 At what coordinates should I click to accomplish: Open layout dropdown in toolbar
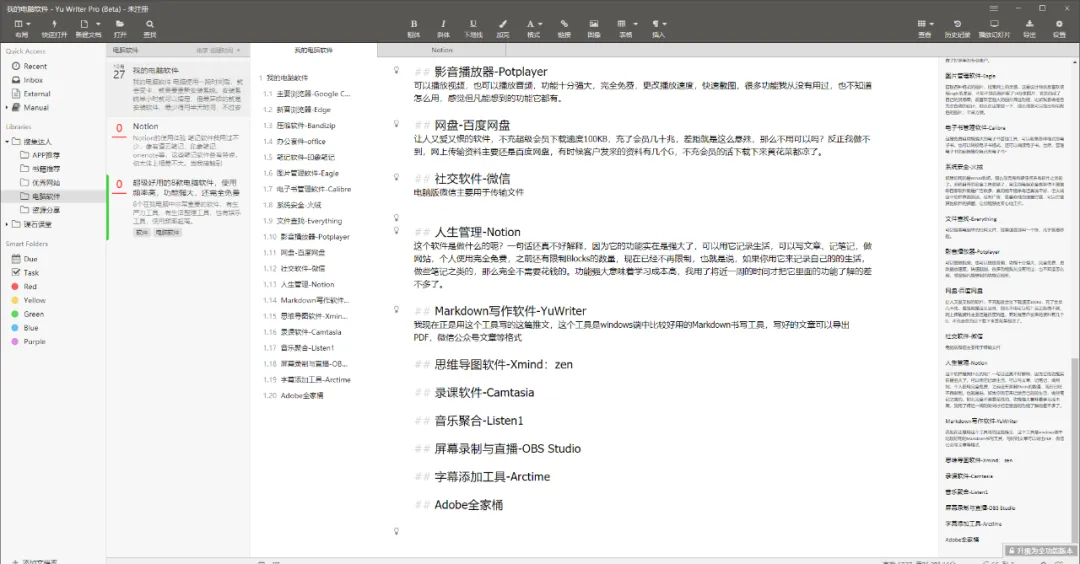click(x=28, y=24)
